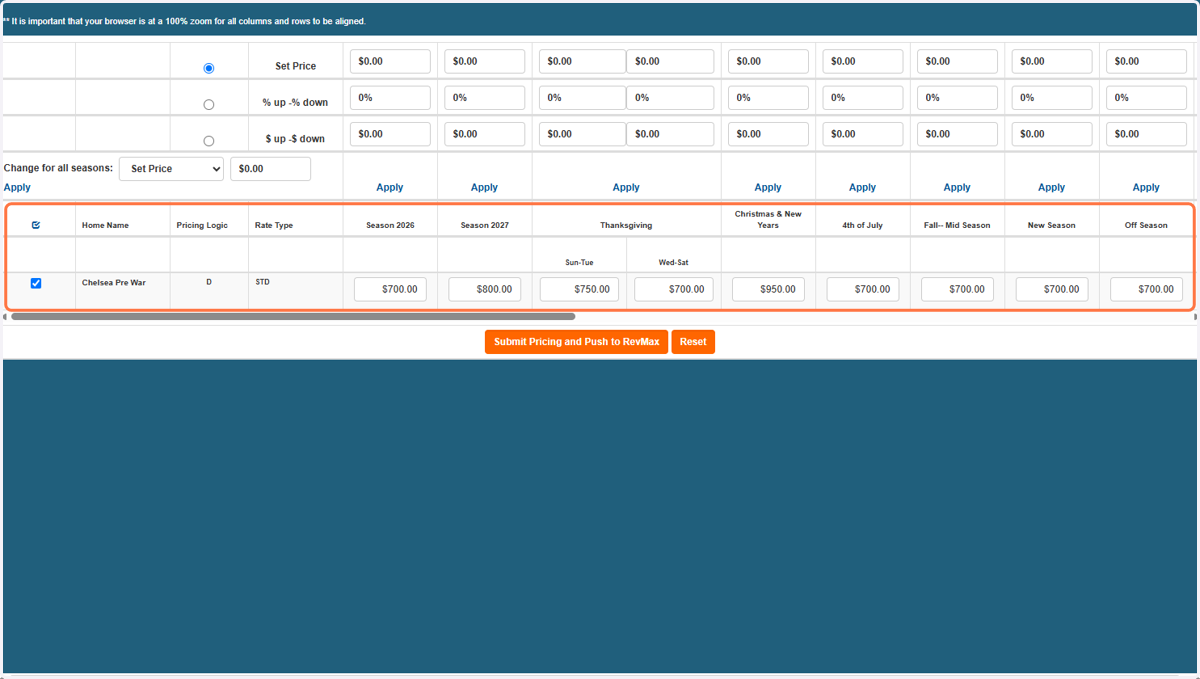Click Chelsea Pre War Wed-Sat price $700.00

tap(673, 289)
